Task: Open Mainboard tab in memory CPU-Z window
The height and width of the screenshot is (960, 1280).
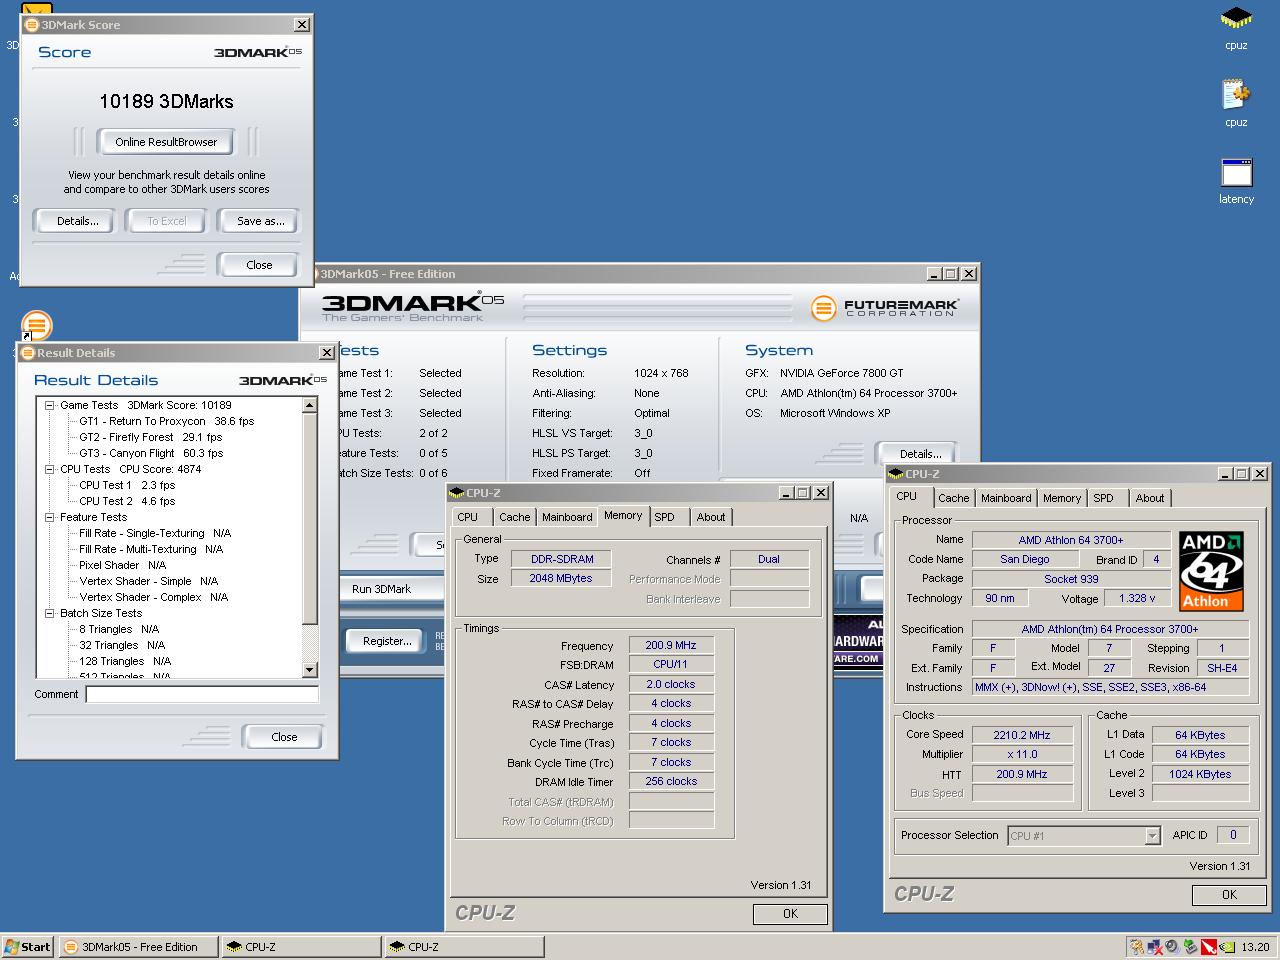Action: 567,517
